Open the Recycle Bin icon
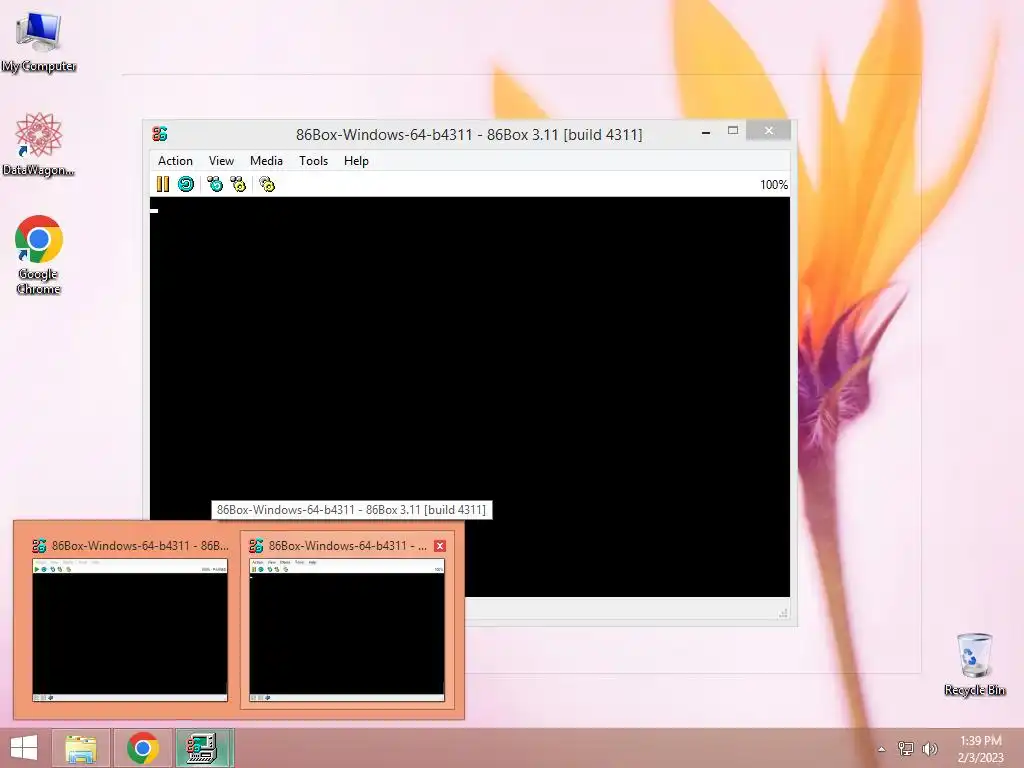 point(974,664)
